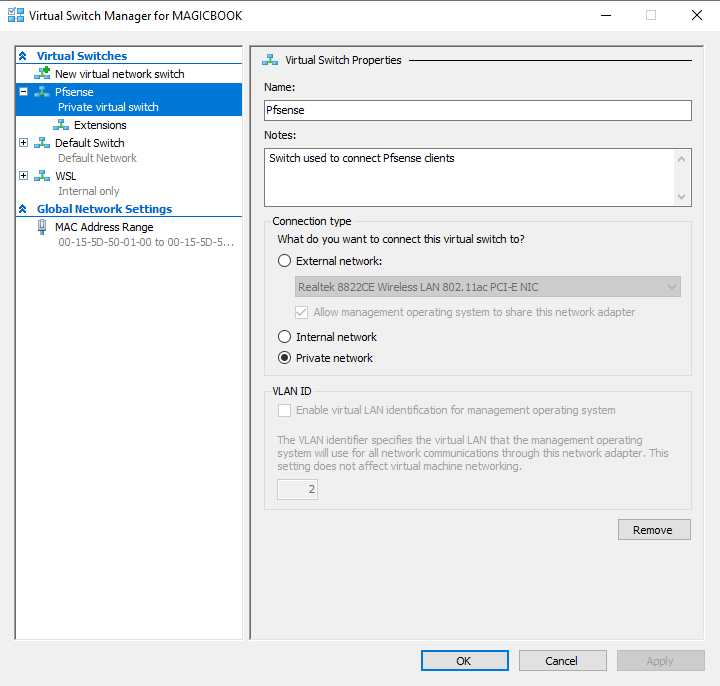Viewport: 720px width, 686px height.
Task: Expand the Default Switch tree node
Action: tap(23, 143)
